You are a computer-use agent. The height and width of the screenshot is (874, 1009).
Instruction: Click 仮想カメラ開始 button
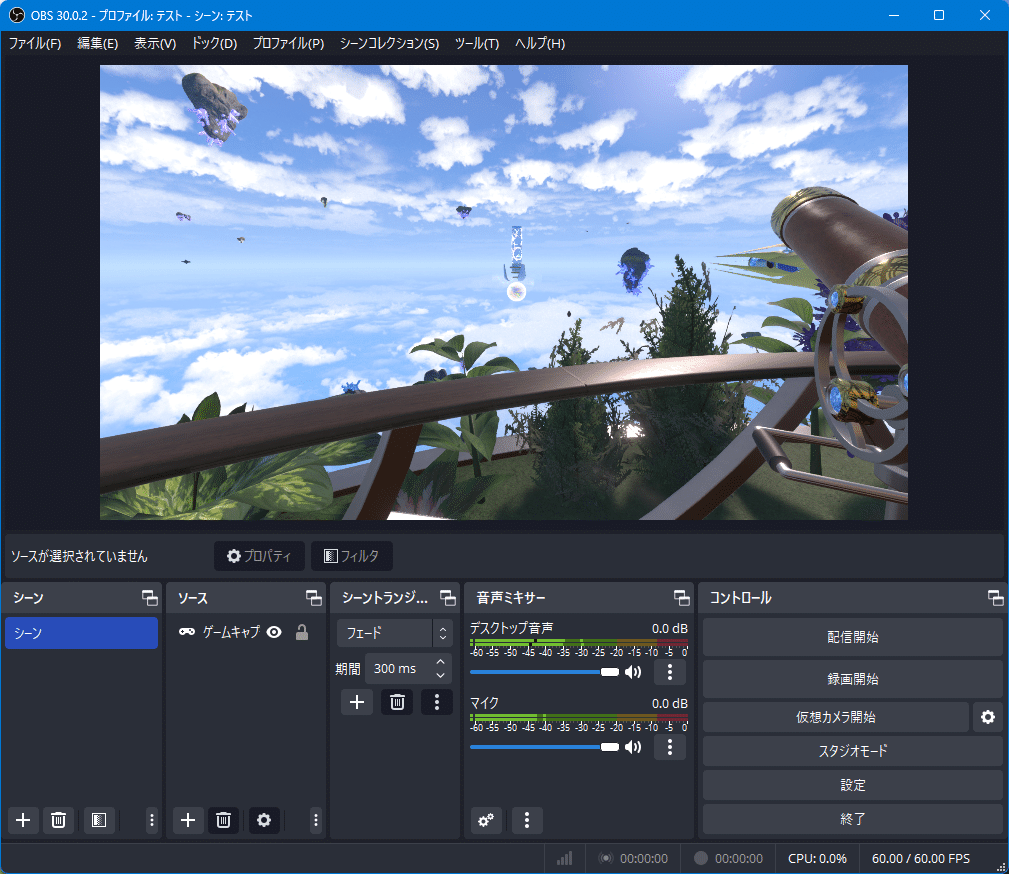[x=835, y=717]
